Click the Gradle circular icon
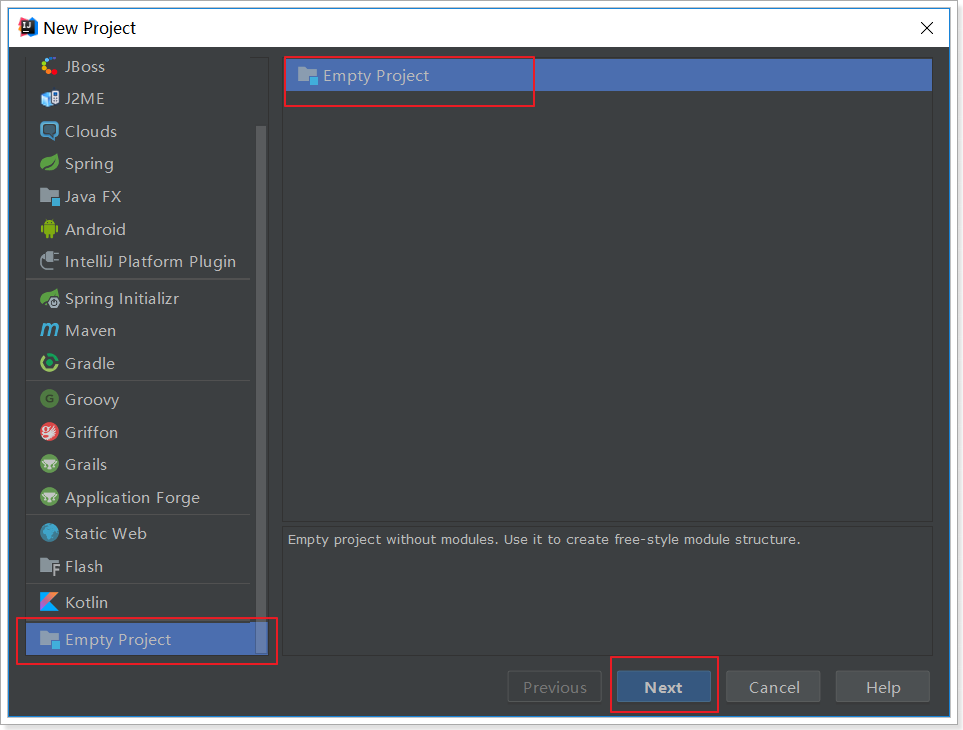Image resolution: width=963 pixels, height=730 pixels. point(49,363)
